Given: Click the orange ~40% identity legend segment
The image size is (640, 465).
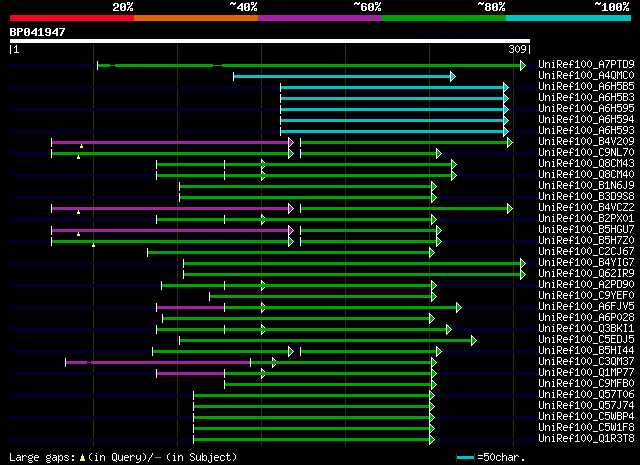Looking at the screenshot, I should (196, 18).
